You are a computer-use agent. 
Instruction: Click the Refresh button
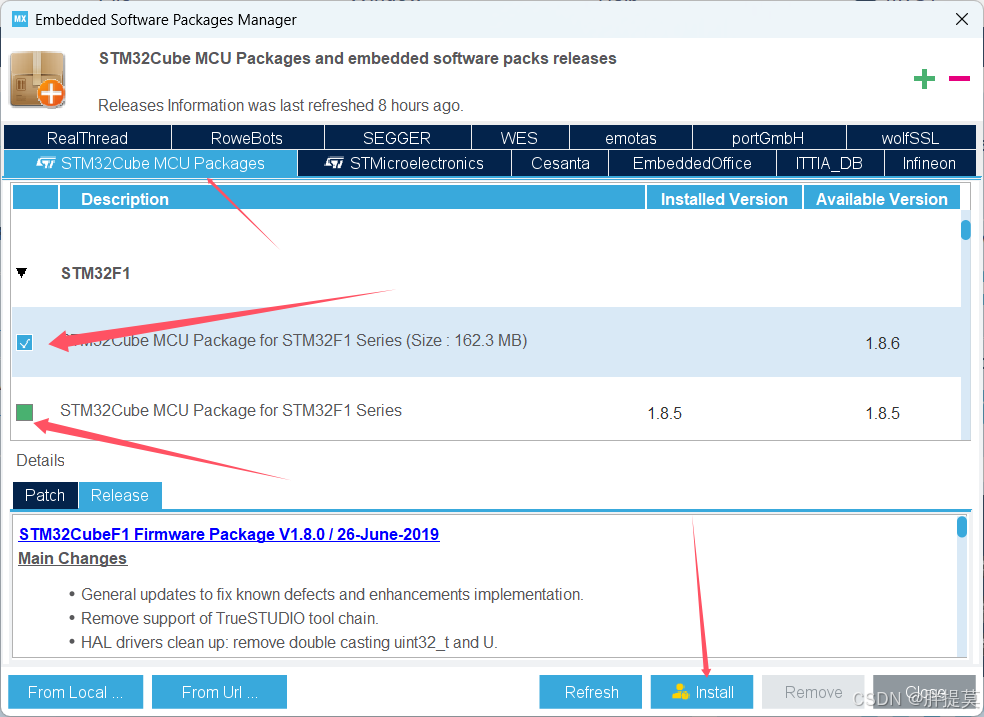[591, 692]
